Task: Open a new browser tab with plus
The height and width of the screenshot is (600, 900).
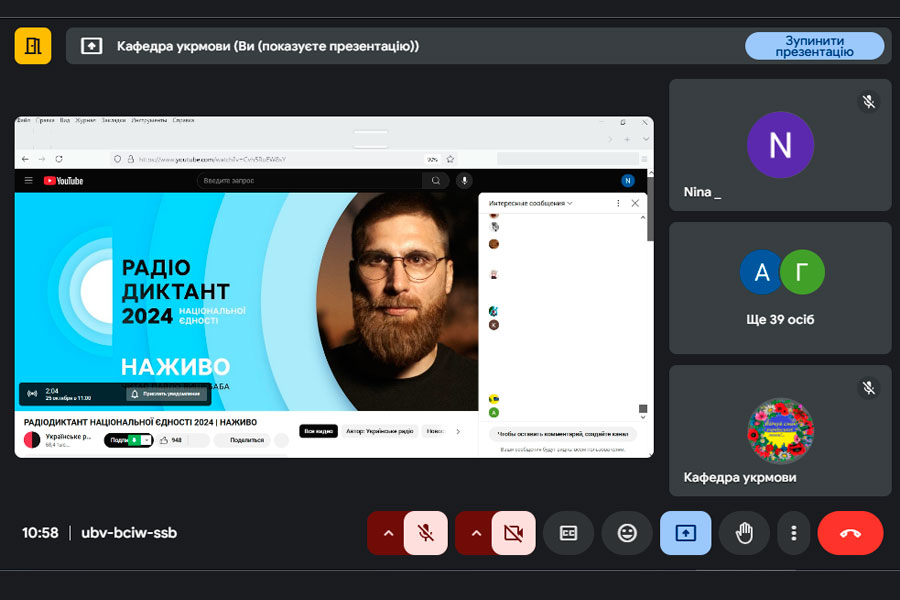Action: pos(627,139)
